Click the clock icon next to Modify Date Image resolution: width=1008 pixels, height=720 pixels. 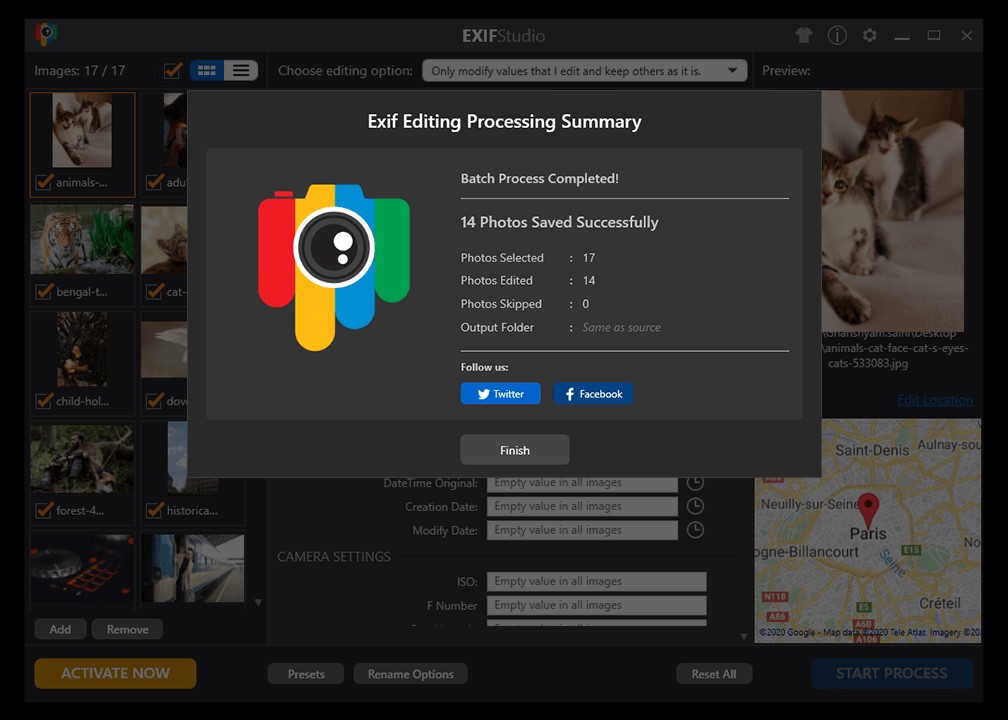point(695,530)
